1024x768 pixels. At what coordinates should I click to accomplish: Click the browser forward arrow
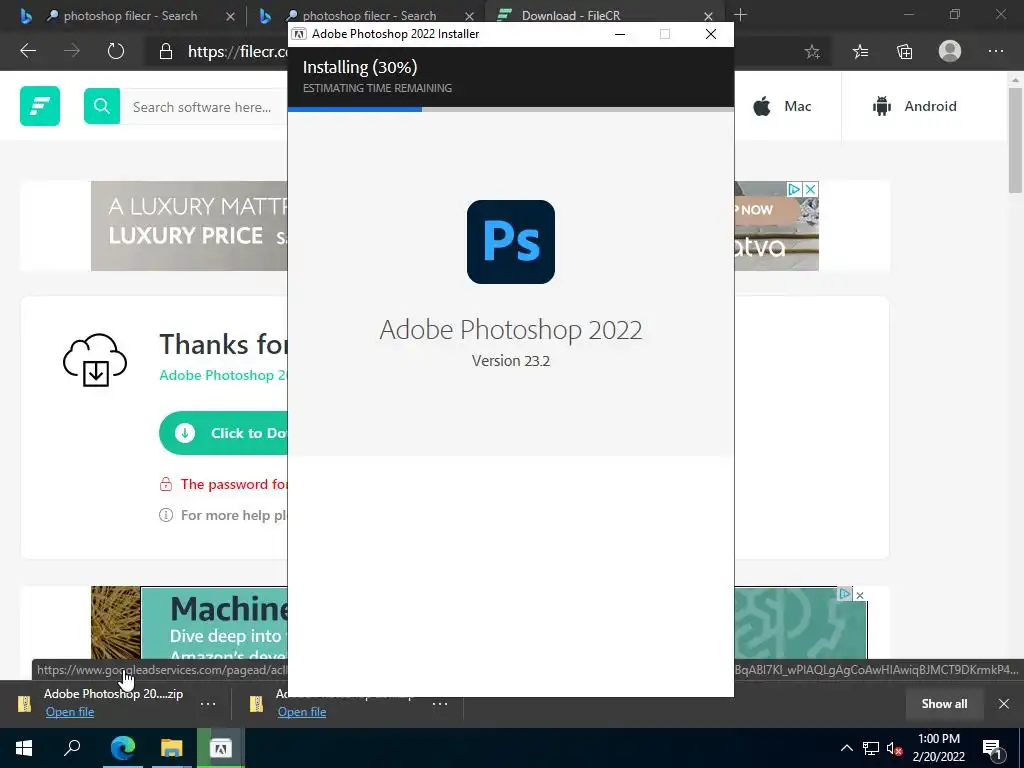72,51
